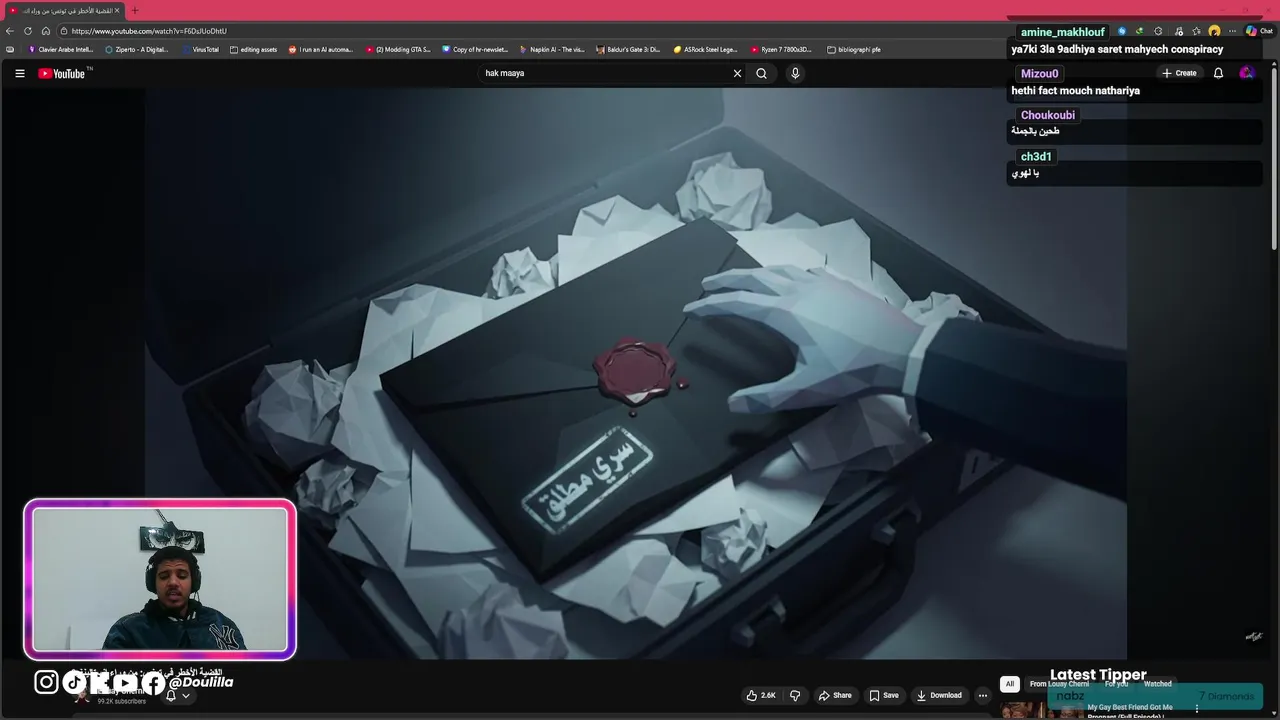Open the browser Chat copilot button
This screenshot has height=720, width=1280.
coord(1258,31)
